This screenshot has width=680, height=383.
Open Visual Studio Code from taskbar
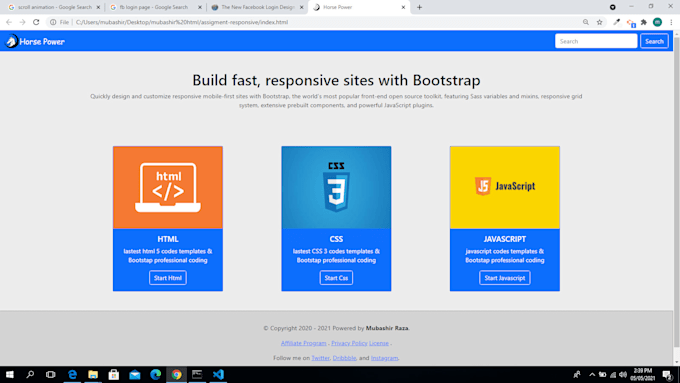pos(218,374)
